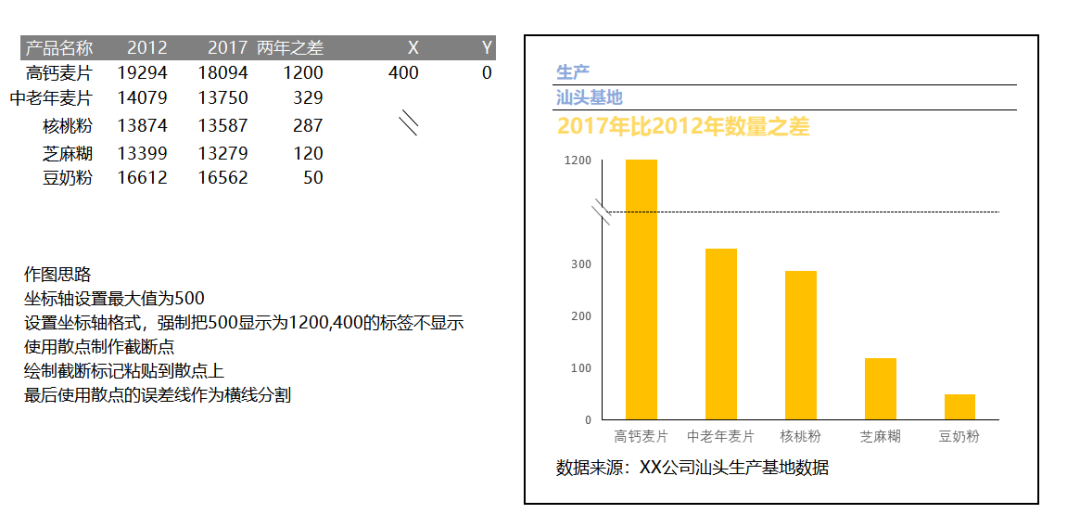Image resolution: width=1080 pixels, height=527 pixels.
Task: Click the 核桃粉 table cell
Action: 68,126
